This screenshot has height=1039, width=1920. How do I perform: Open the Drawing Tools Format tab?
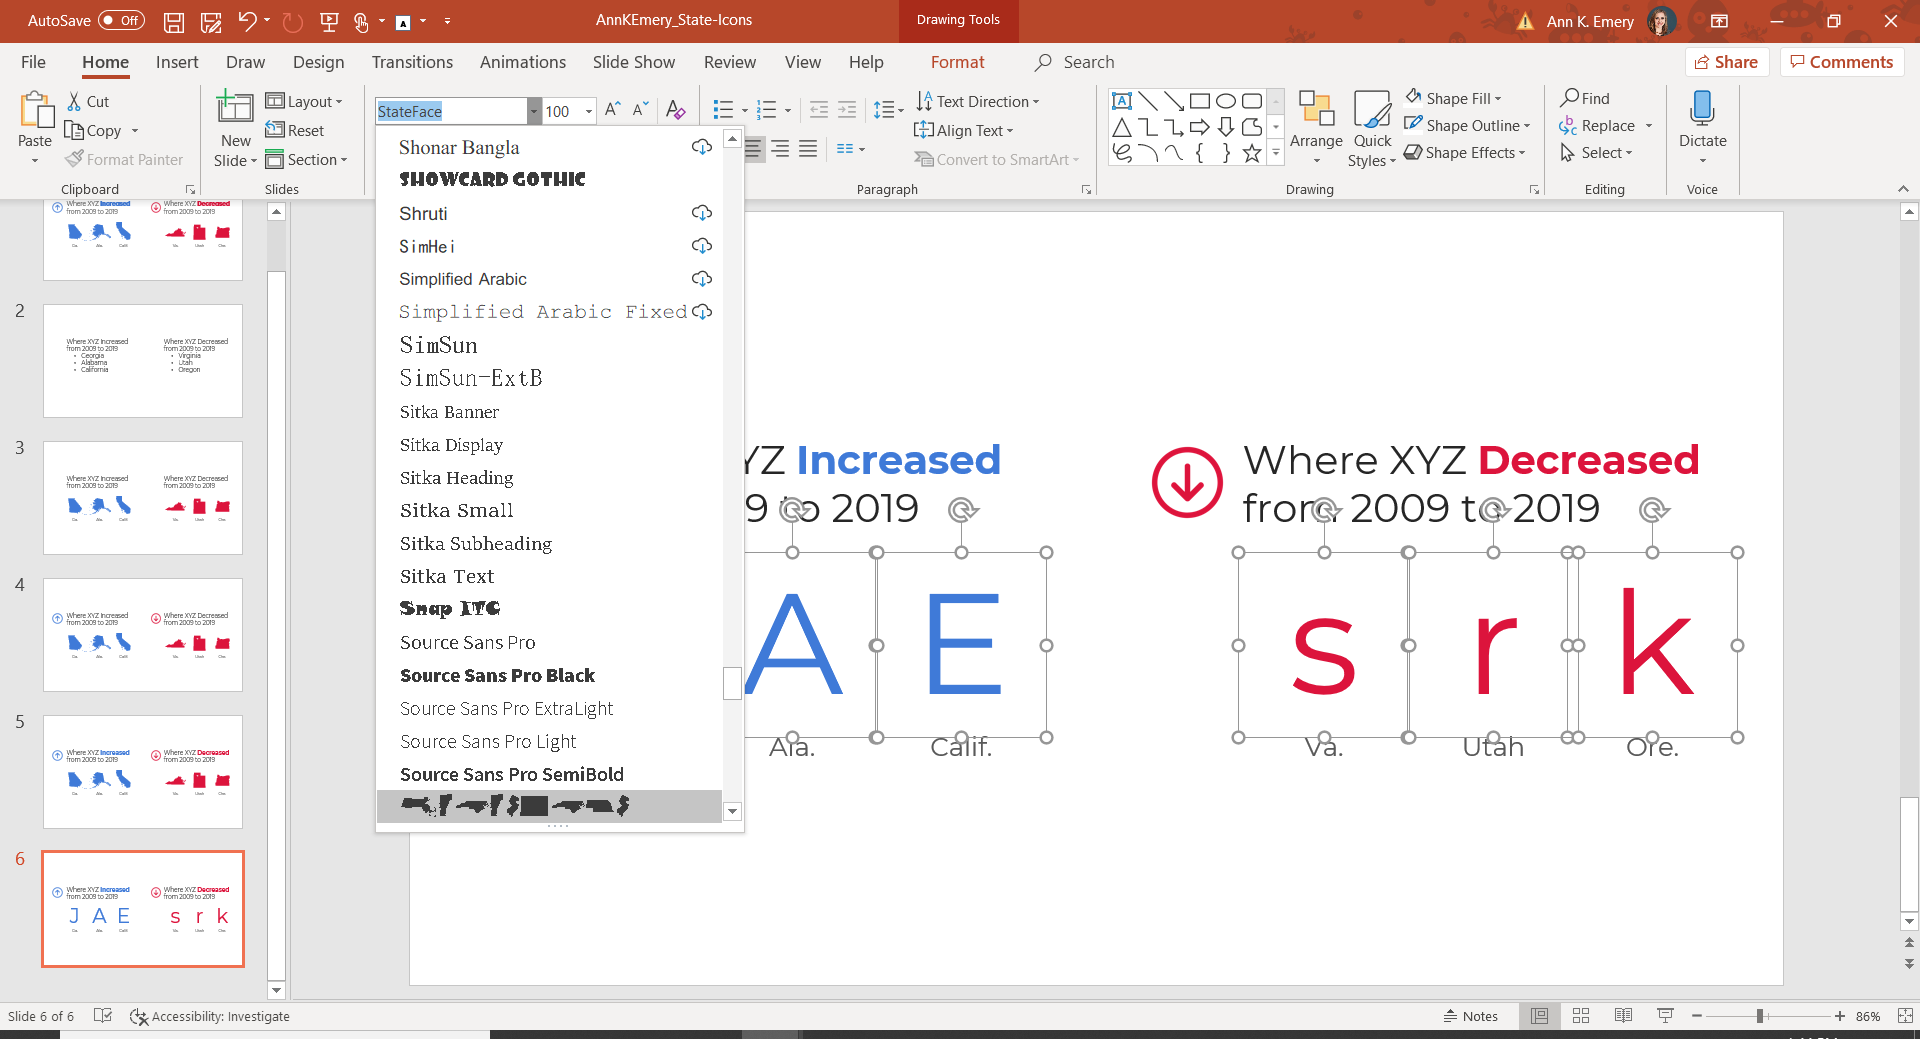coord(957,61)
